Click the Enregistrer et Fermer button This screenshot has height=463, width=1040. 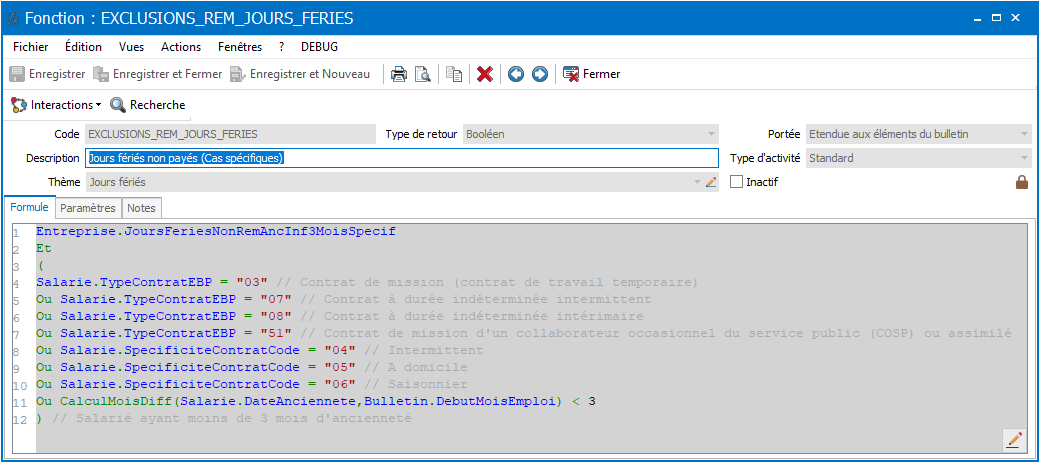tap(158, 74)
